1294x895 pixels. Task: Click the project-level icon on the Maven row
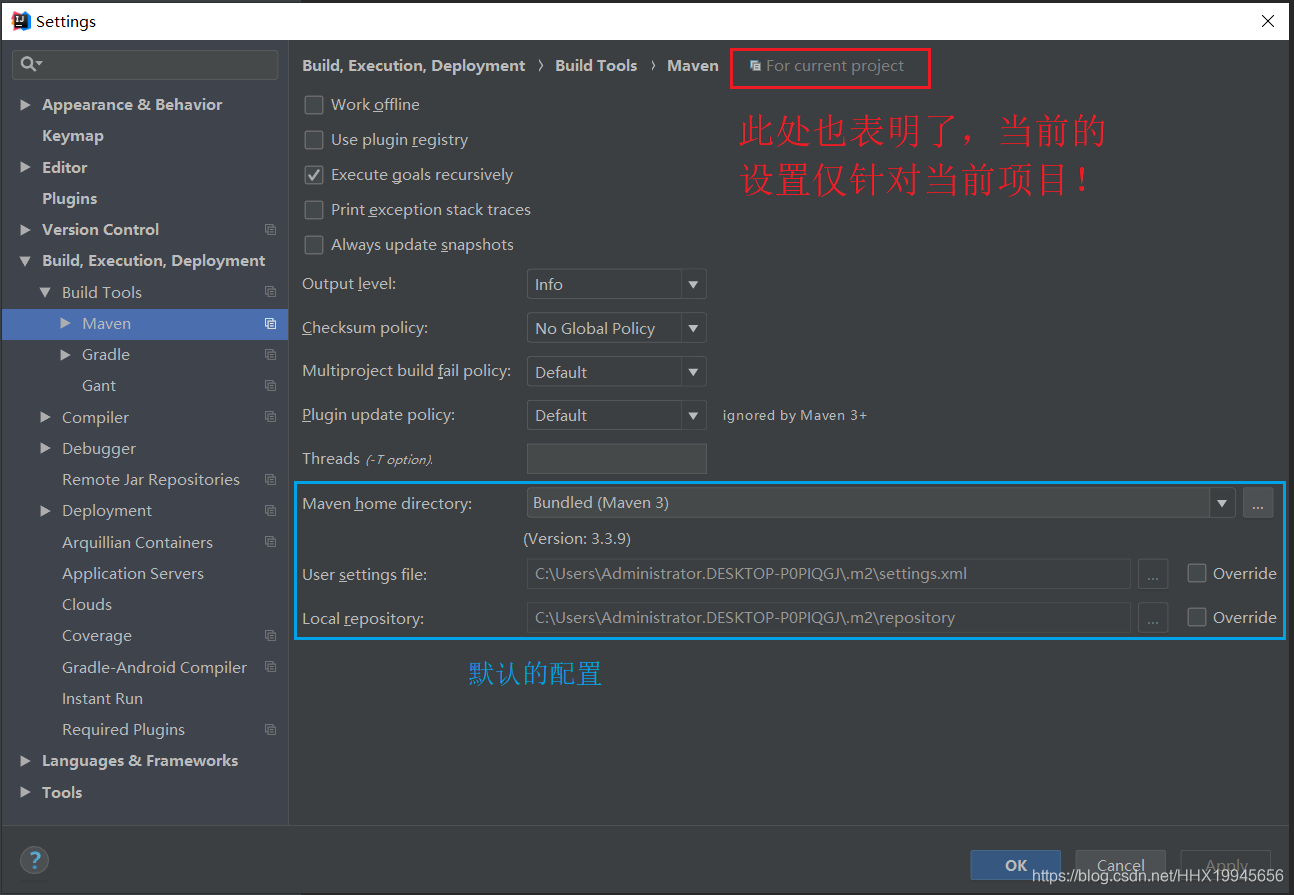click(270, 324)
